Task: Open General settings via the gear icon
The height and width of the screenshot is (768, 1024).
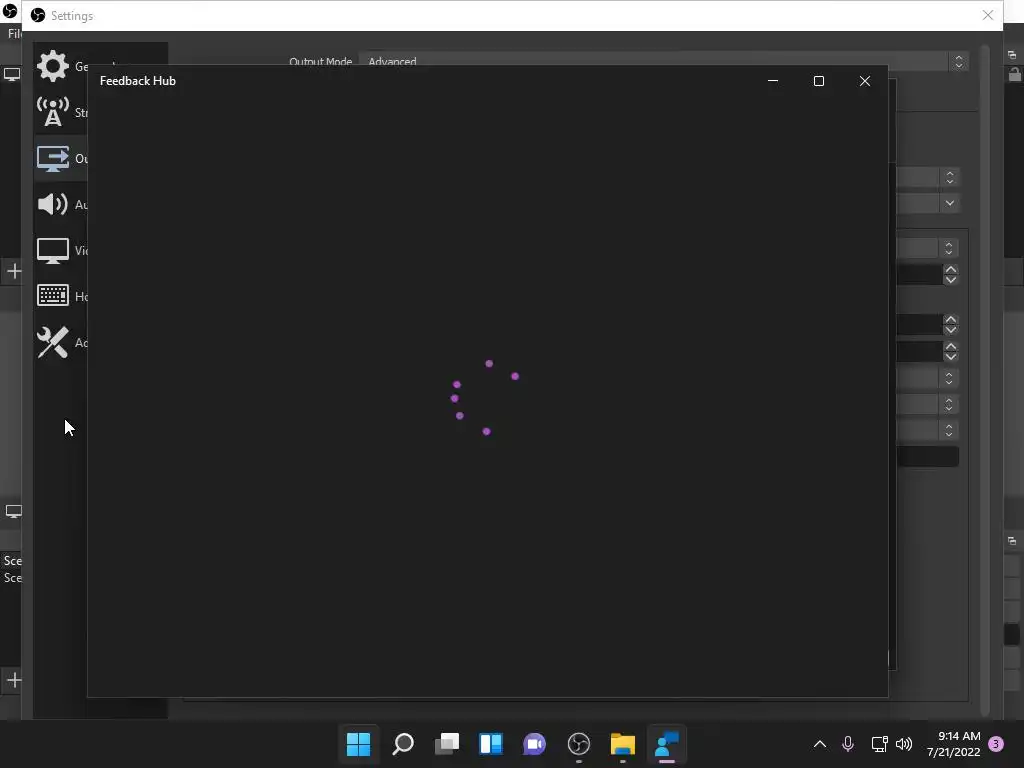Action: (x=52, y=66)
